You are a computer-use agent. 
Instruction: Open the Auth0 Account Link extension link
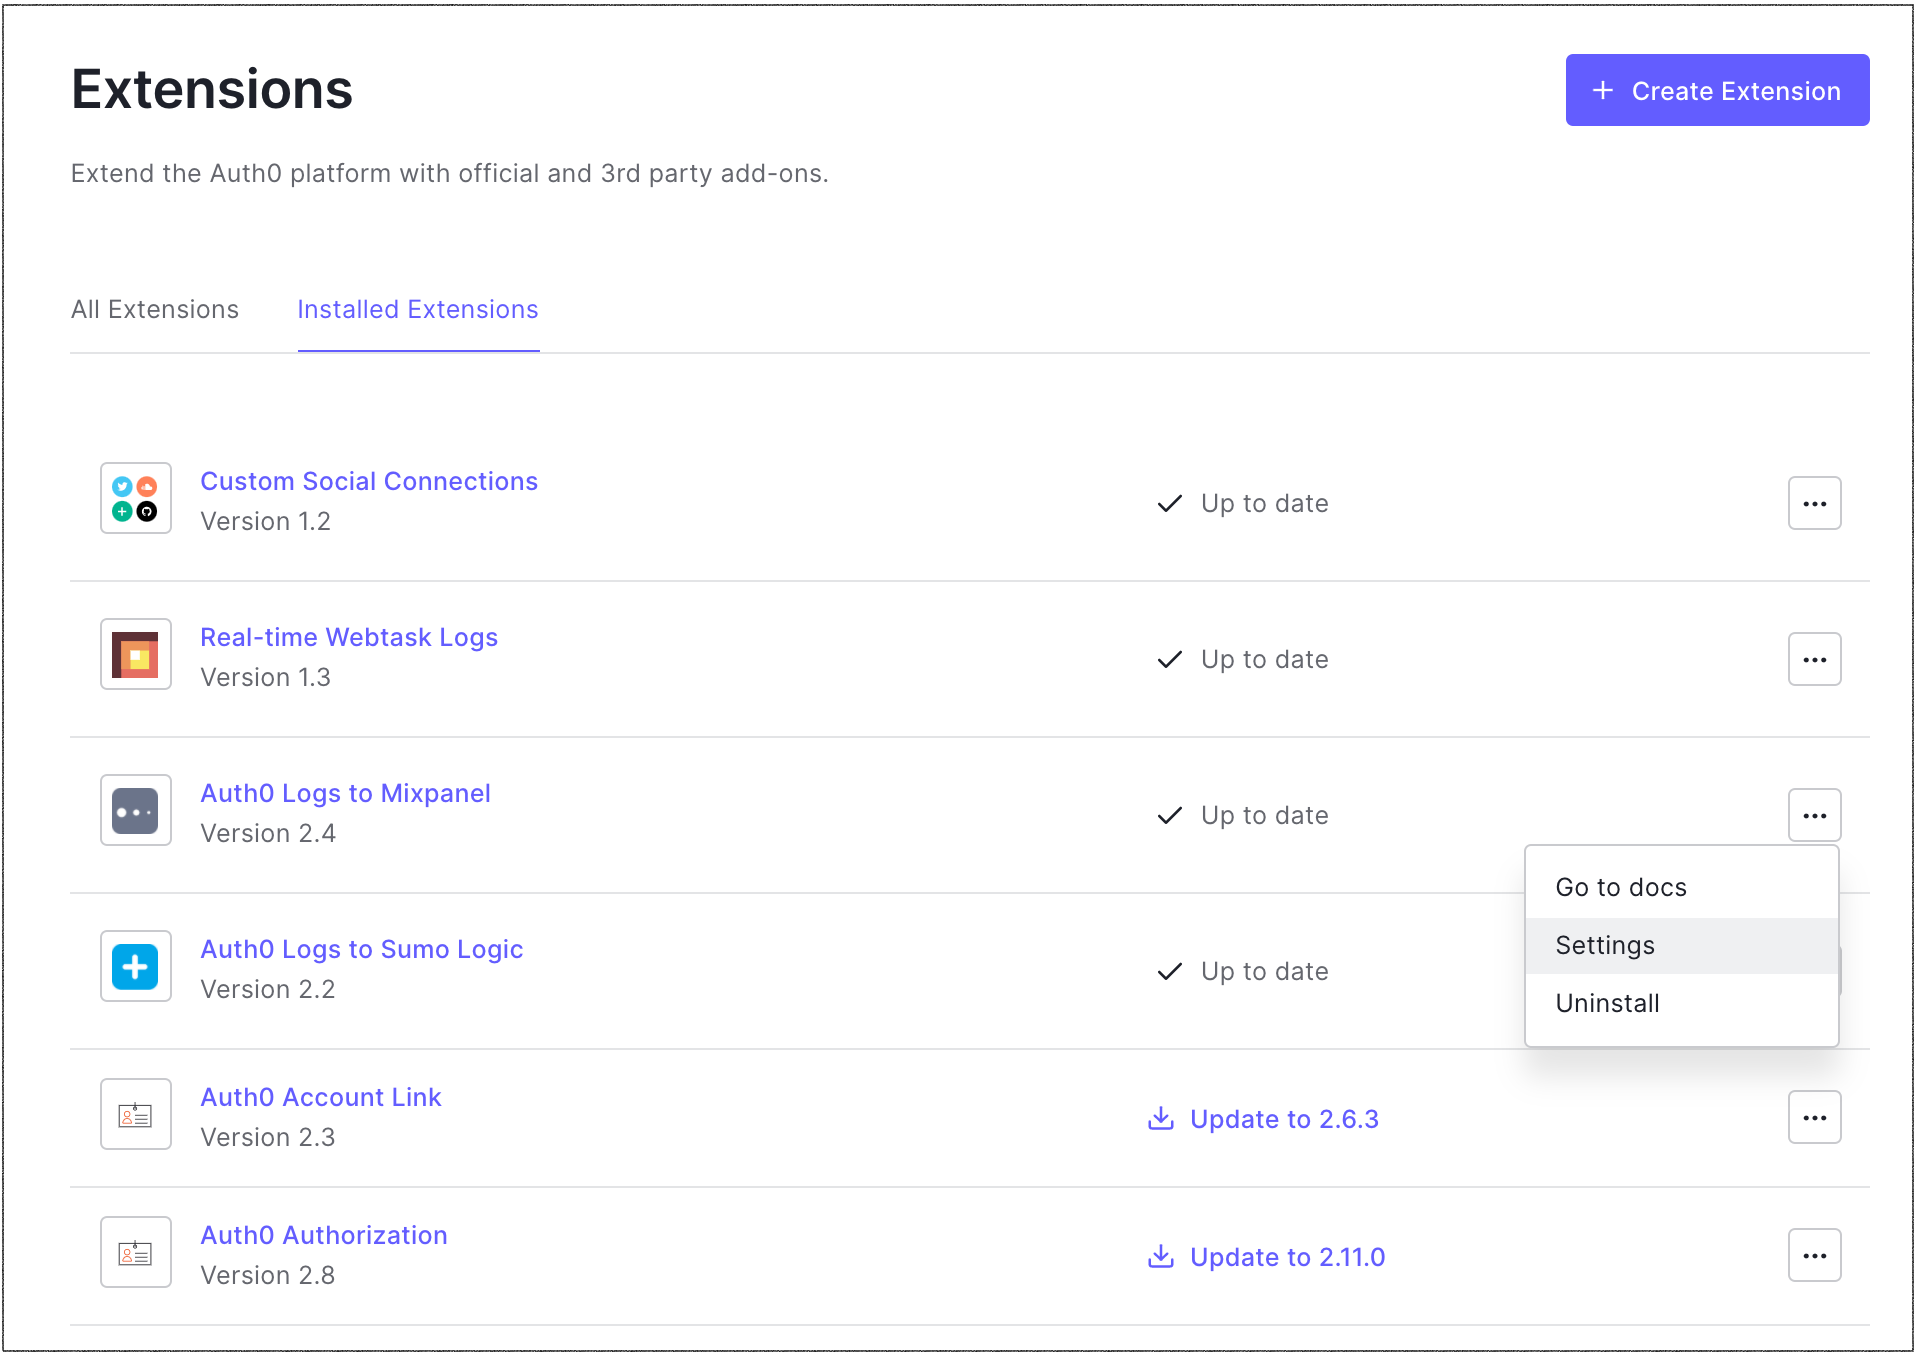(321, 1097)
